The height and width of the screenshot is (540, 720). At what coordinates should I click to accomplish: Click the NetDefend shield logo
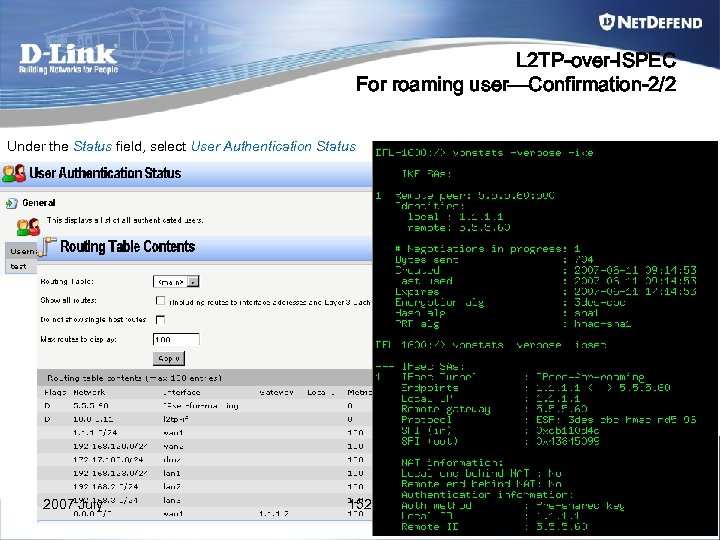(607, 22)
